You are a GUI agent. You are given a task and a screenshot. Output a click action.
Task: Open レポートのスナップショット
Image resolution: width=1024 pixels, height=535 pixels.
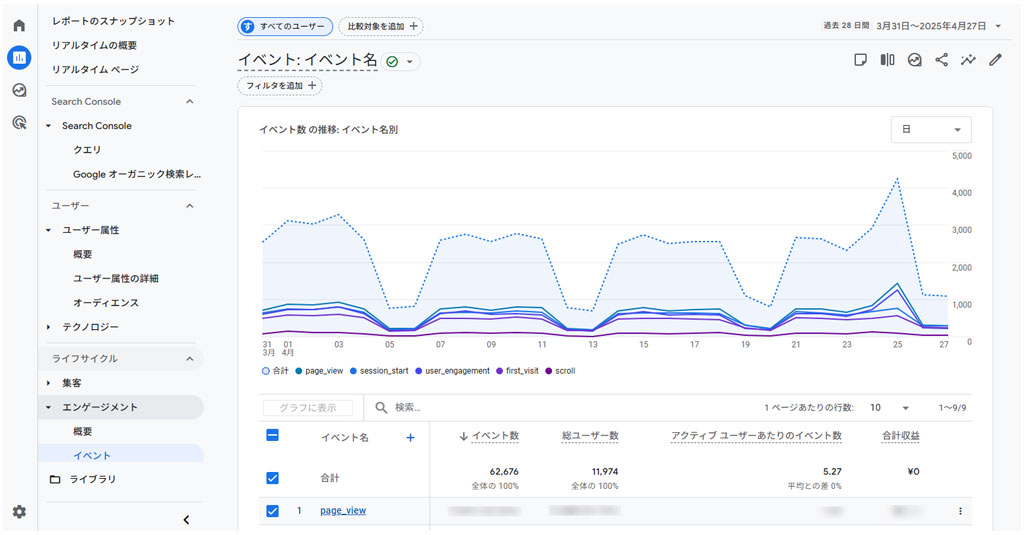click(x=113, y=21)
